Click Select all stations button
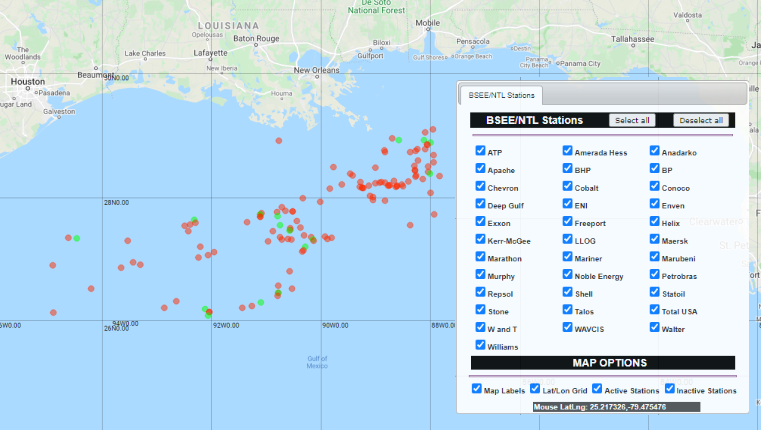The image size is (761, 430). [x=632, y=120]
